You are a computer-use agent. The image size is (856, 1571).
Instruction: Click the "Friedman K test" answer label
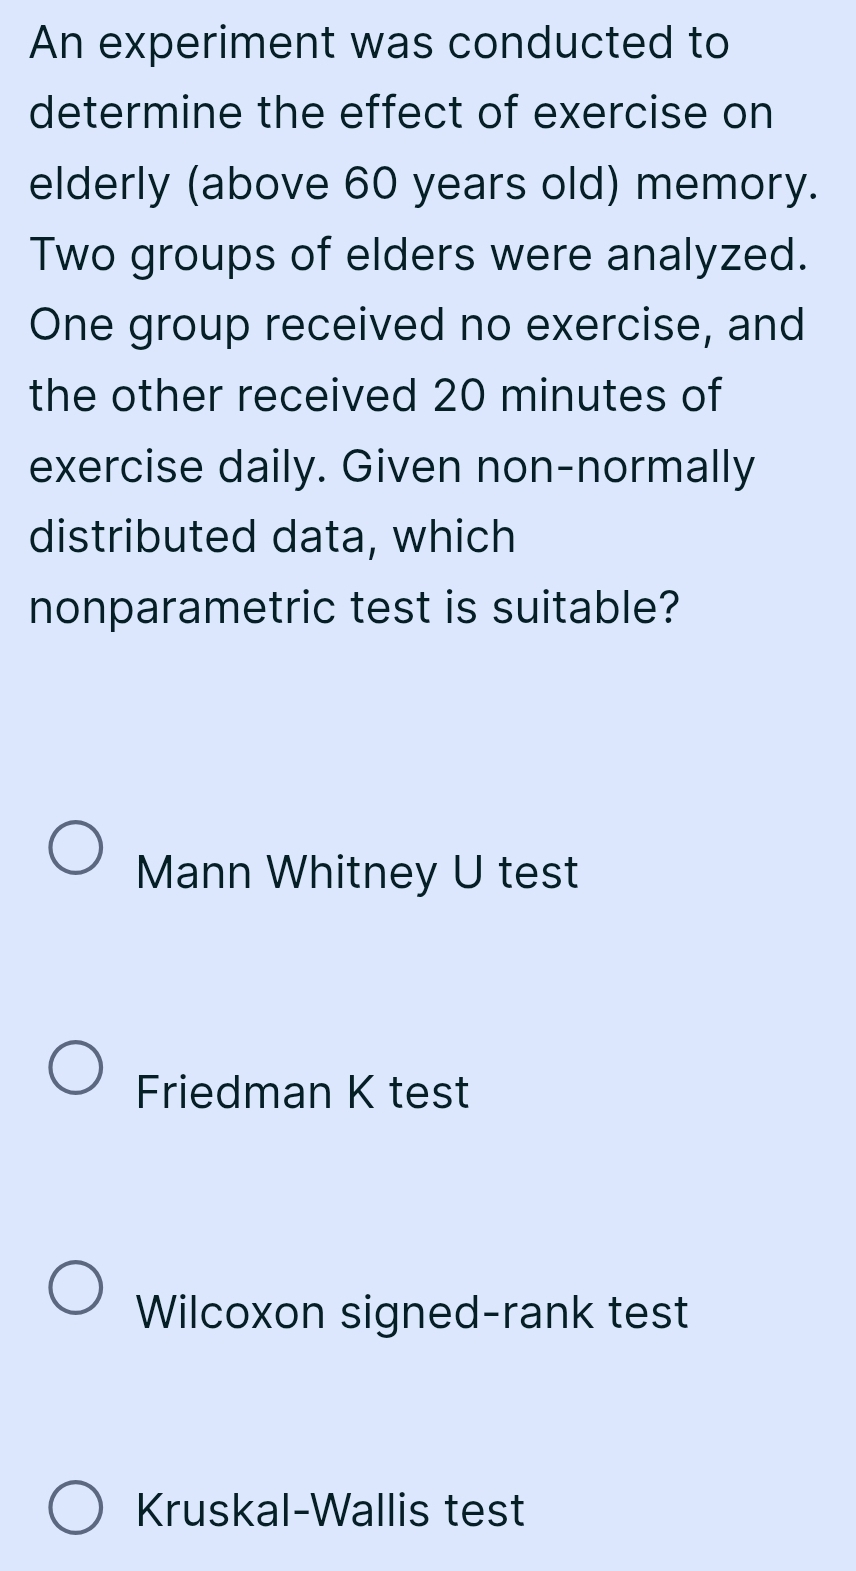coord(302,1092)
